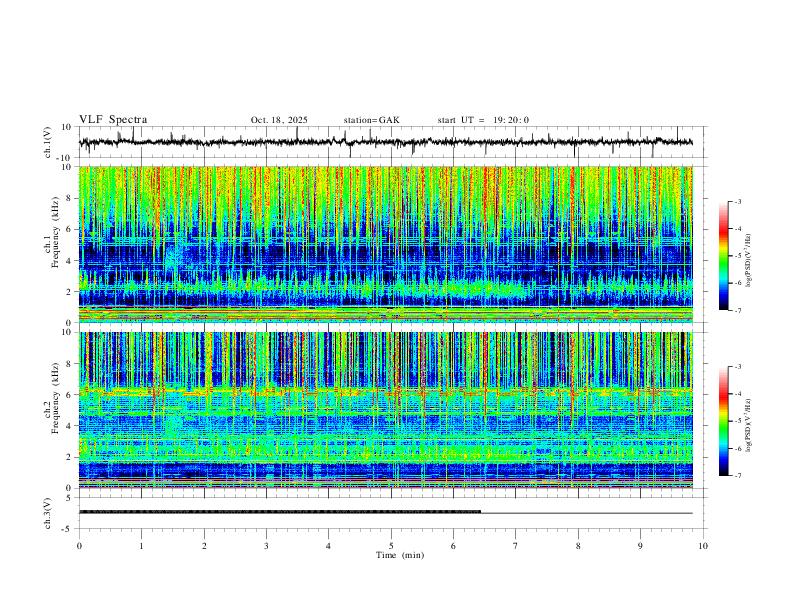The image size is (792, 612).
Task: Click the "-5" tick on ch.3(V) axis
Action: tap(68, 529)
